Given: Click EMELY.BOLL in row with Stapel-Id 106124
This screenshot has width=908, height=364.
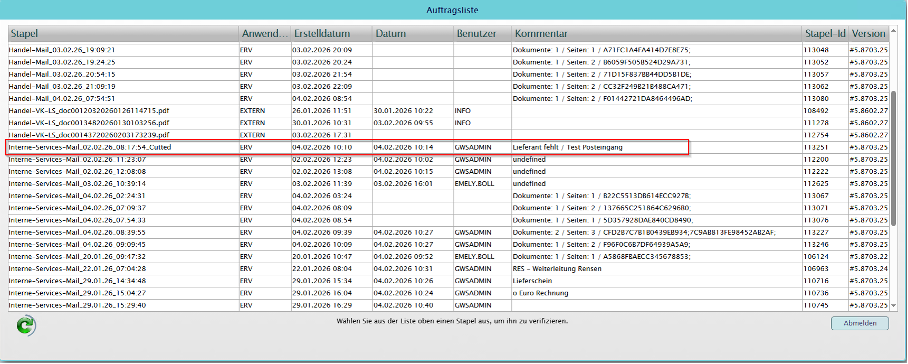Looking at the screenshot, I should click(474, 256).
